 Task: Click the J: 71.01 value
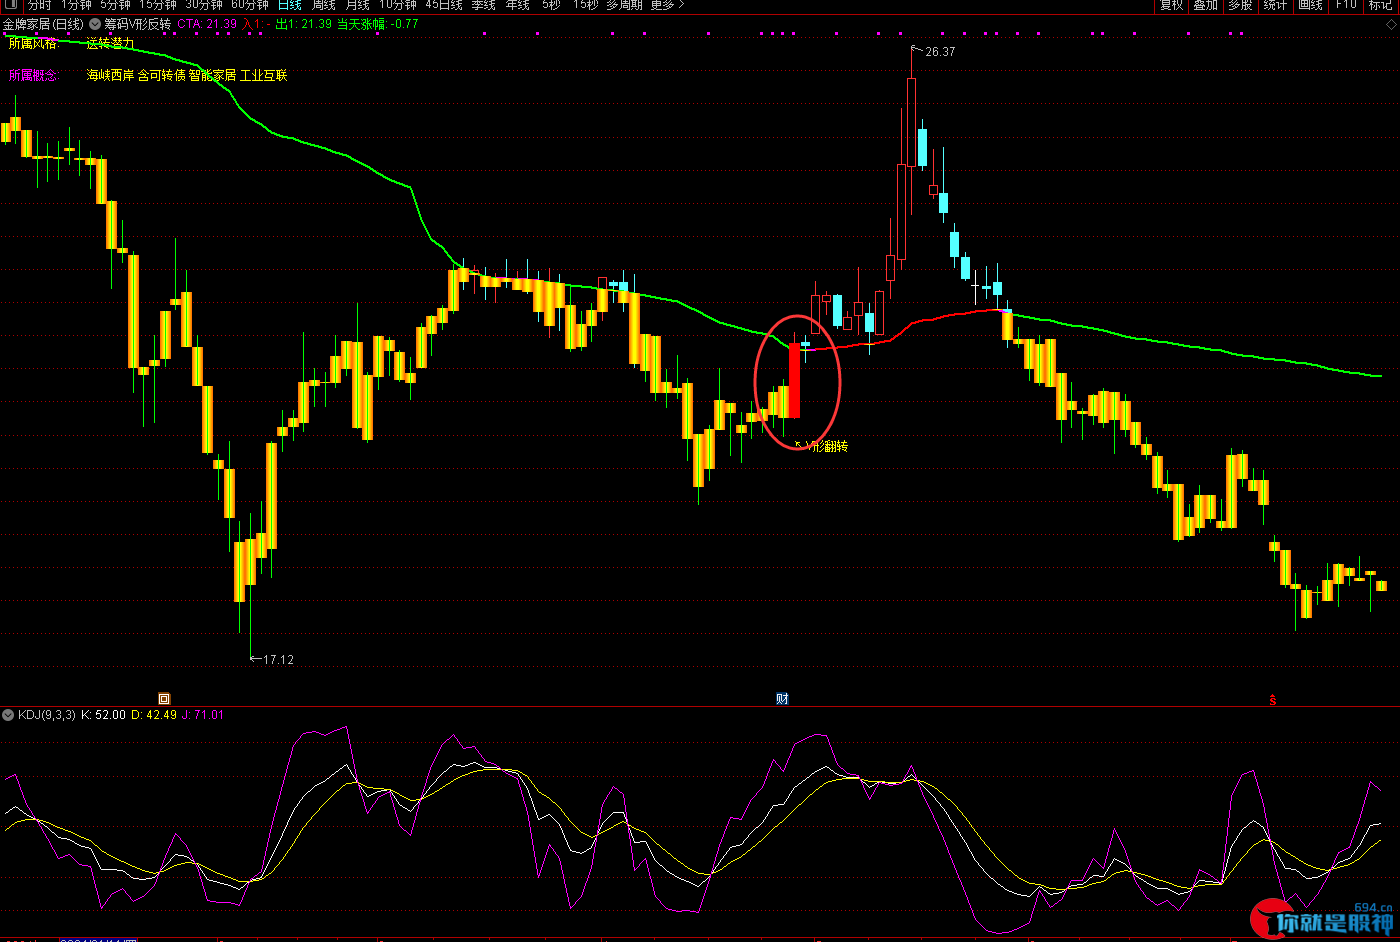coord(203,715)
